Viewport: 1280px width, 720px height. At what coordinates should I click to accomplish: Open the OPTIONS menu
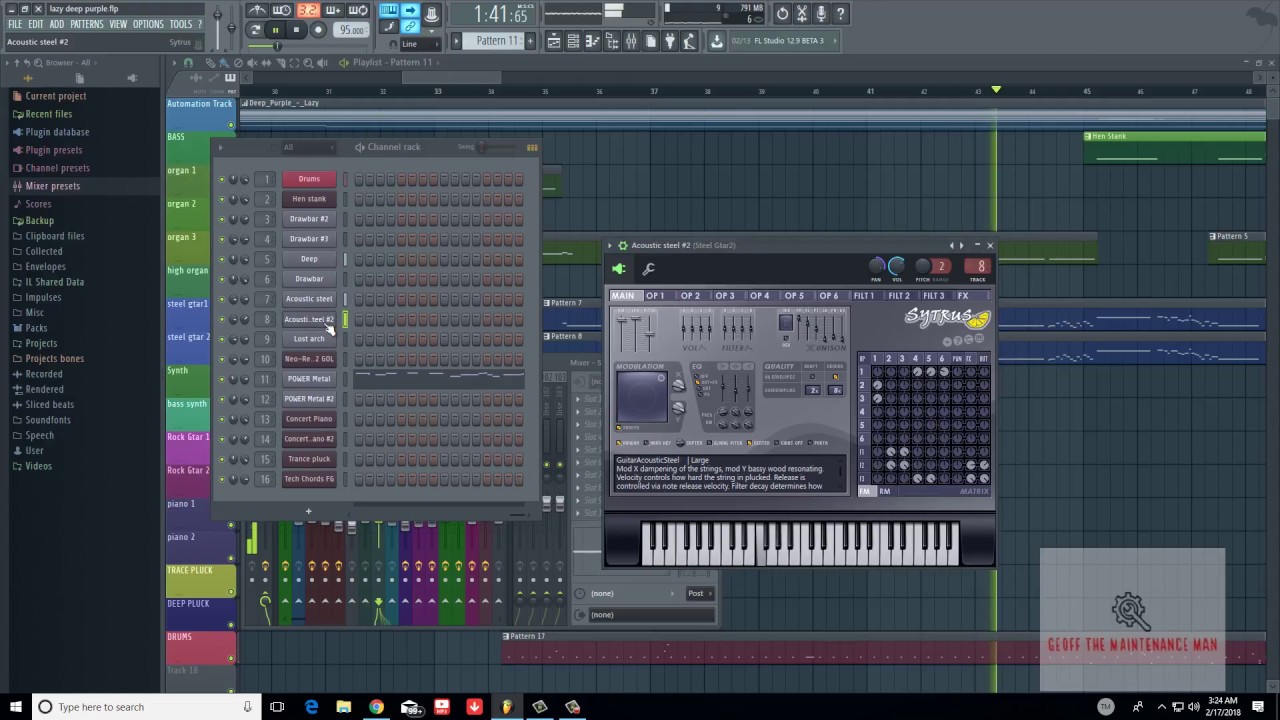(x=148, y=24)
